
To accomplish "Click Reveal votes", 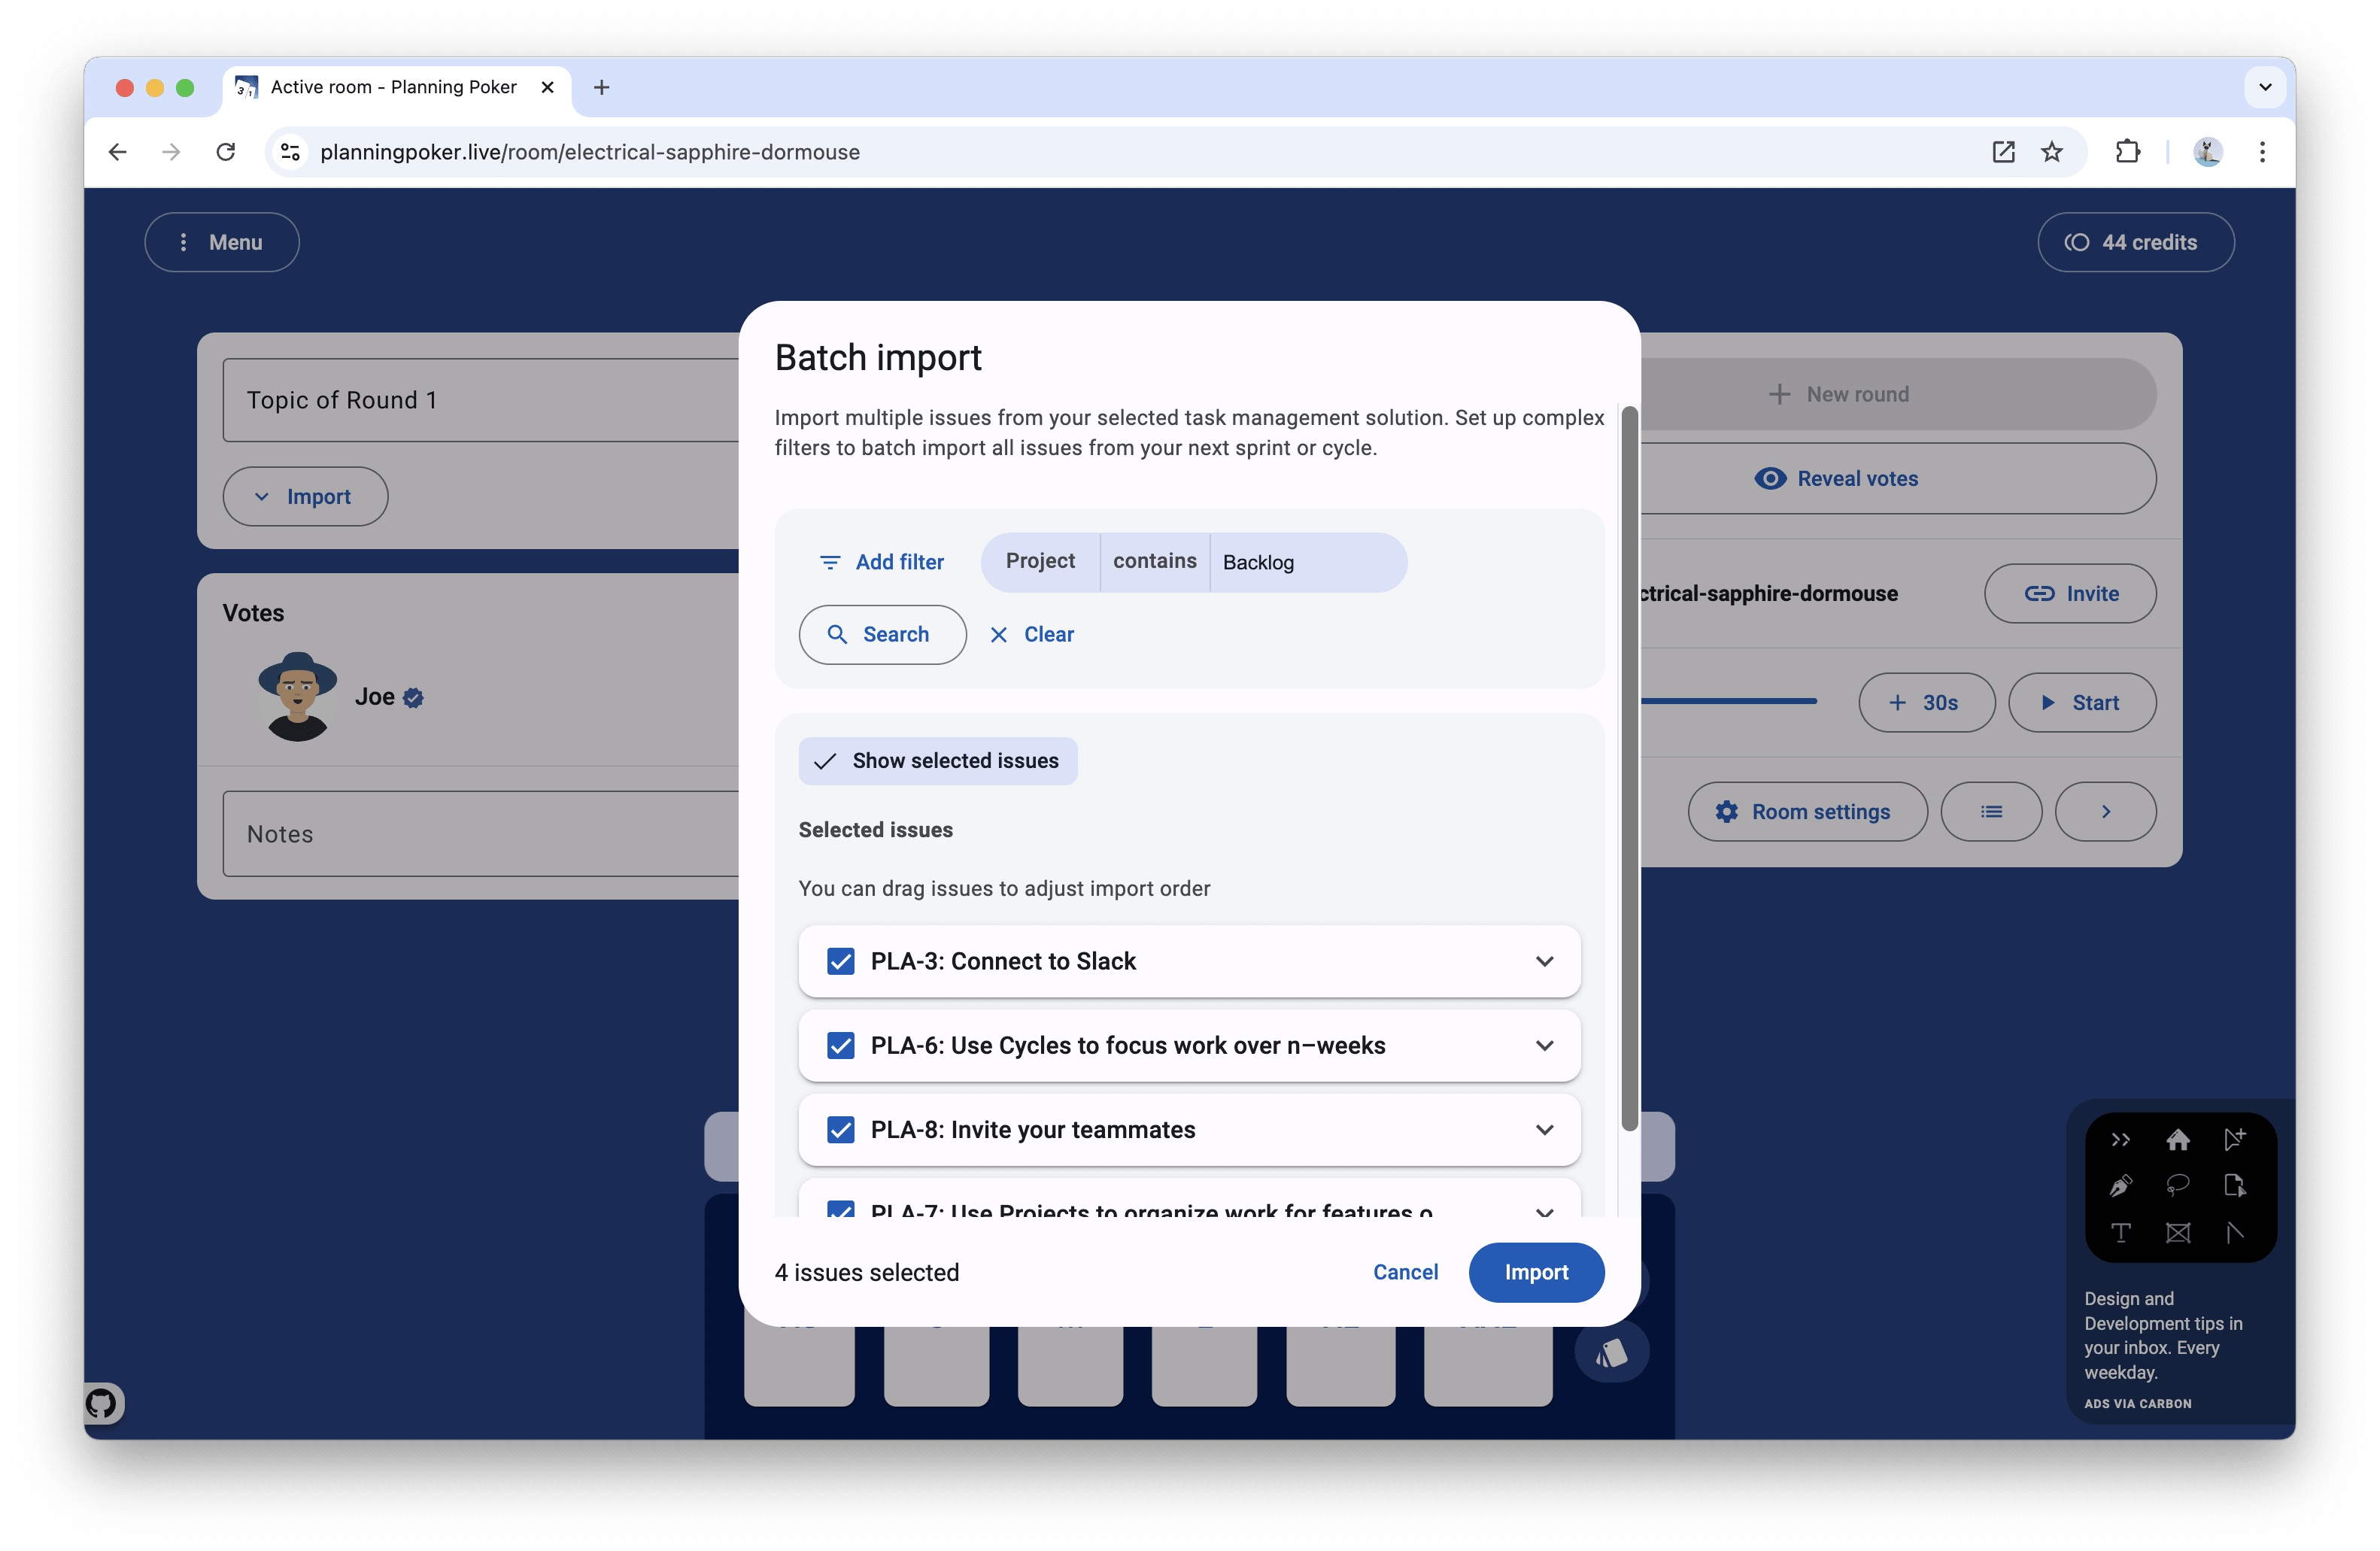I will click(1898, 479).
